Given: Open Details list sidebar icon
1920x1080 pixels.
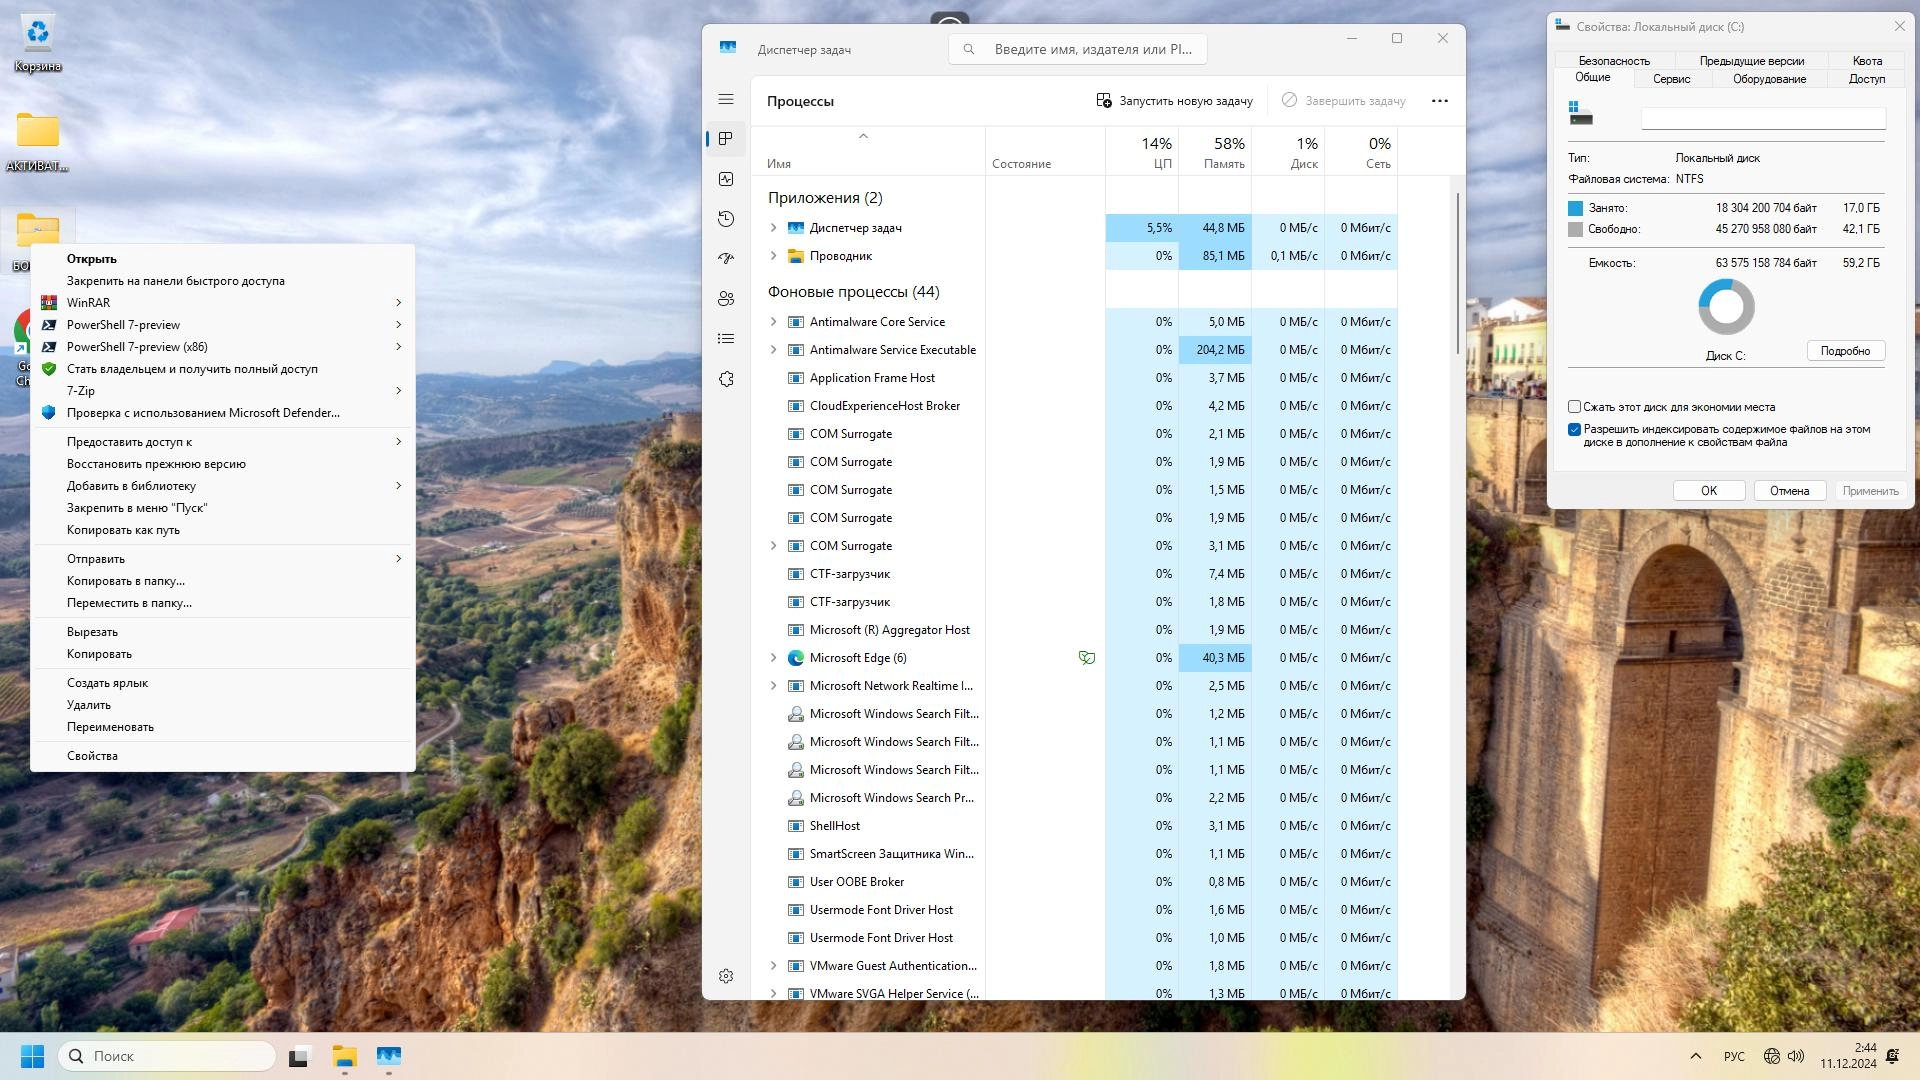Looking at the screenshot, I should click(726, 339).
